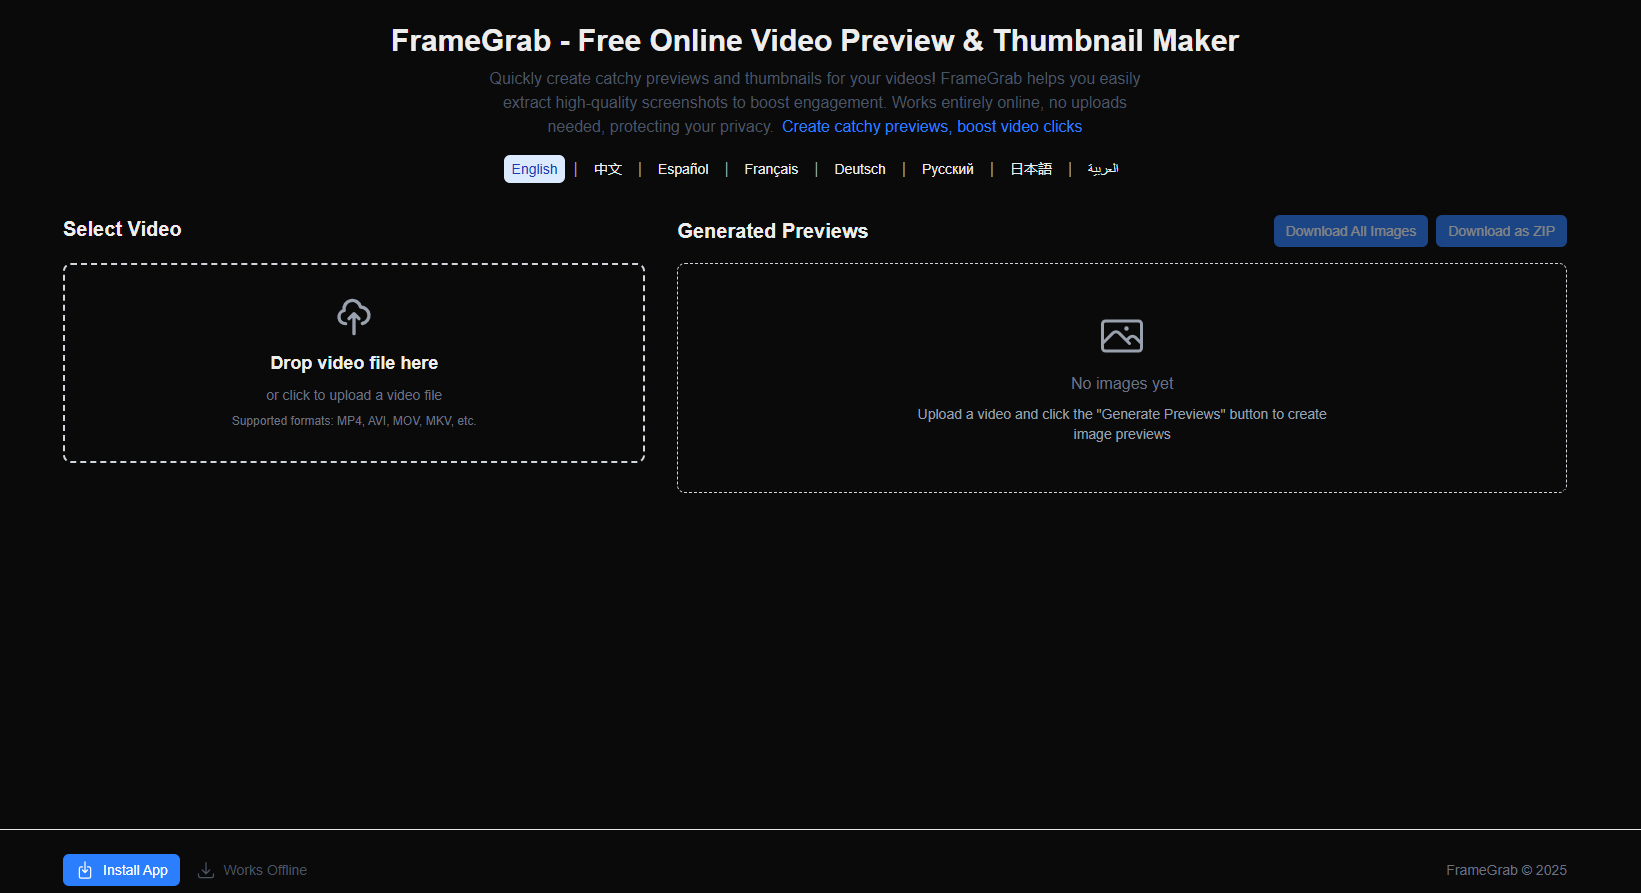This screenshot has width=1641, height=893.
Task: Click the 'Upload a video and click...' instruction text
Action: (x=1122, y=424)
